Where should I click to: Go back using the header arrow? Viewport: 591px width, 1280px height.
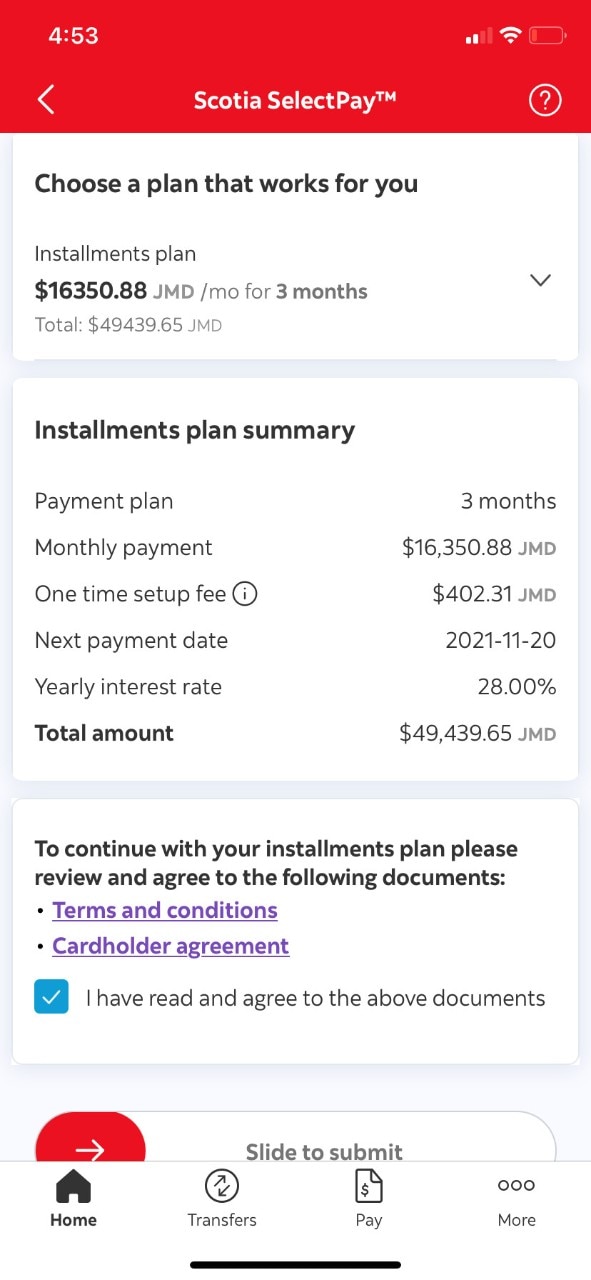(46, 100)
